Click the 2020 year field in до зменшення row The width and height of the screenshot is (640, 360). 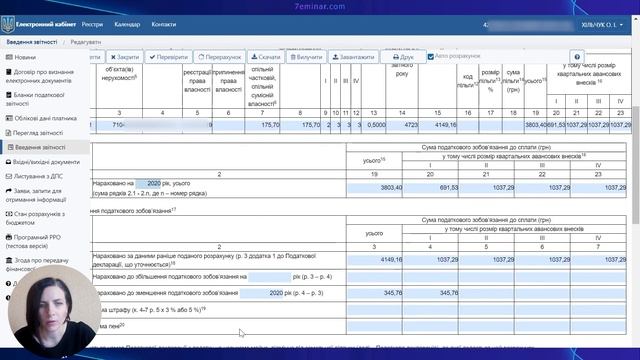262,293
